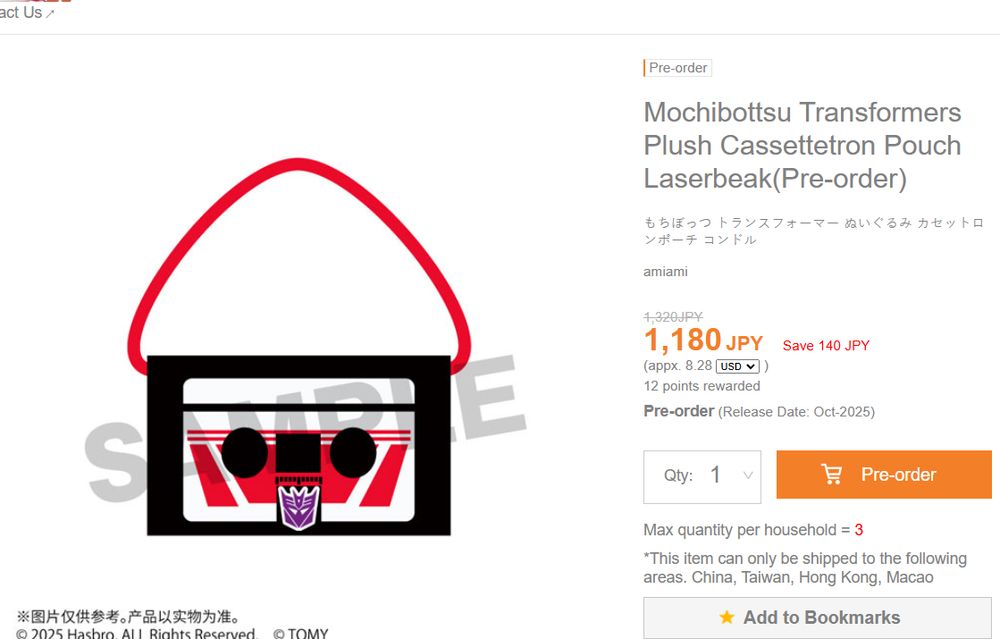This screenshot has width=1000, height=639.
Task: Click the purple Decepticon emblem on the pouch image
Action: coord(298,508)
